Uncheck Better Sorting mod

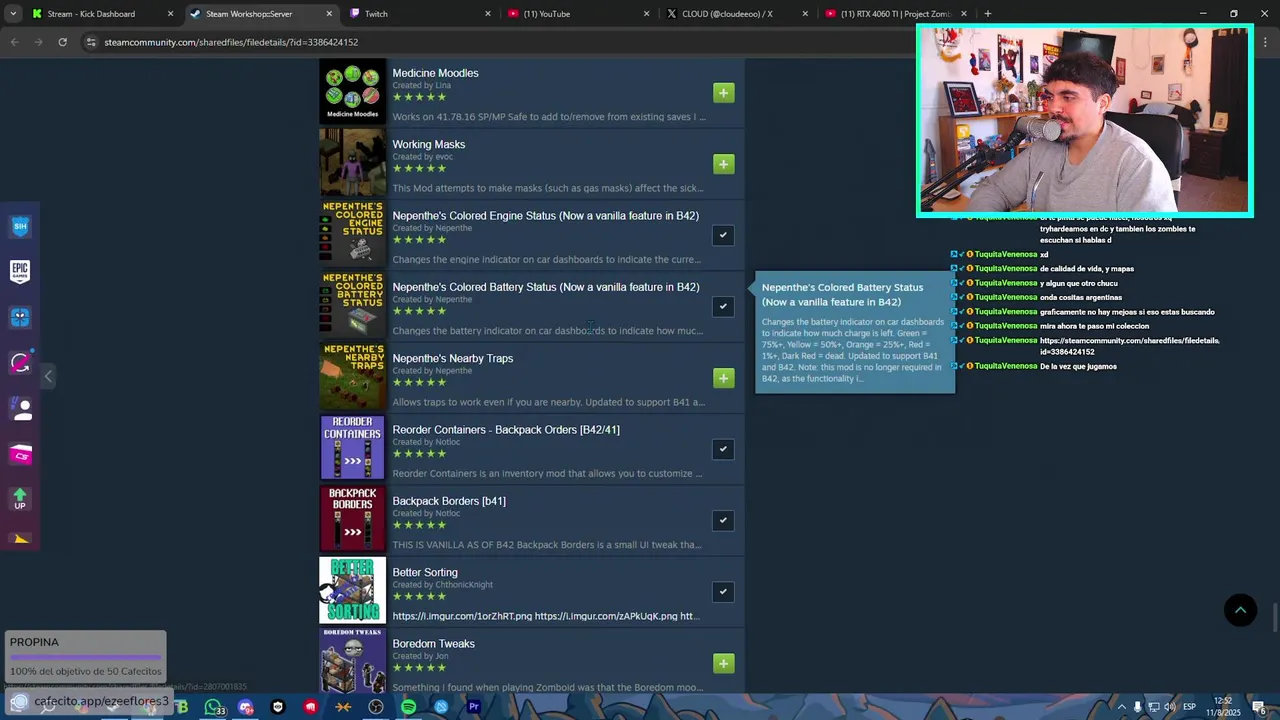pyautogui.click(x=723, y=592)
